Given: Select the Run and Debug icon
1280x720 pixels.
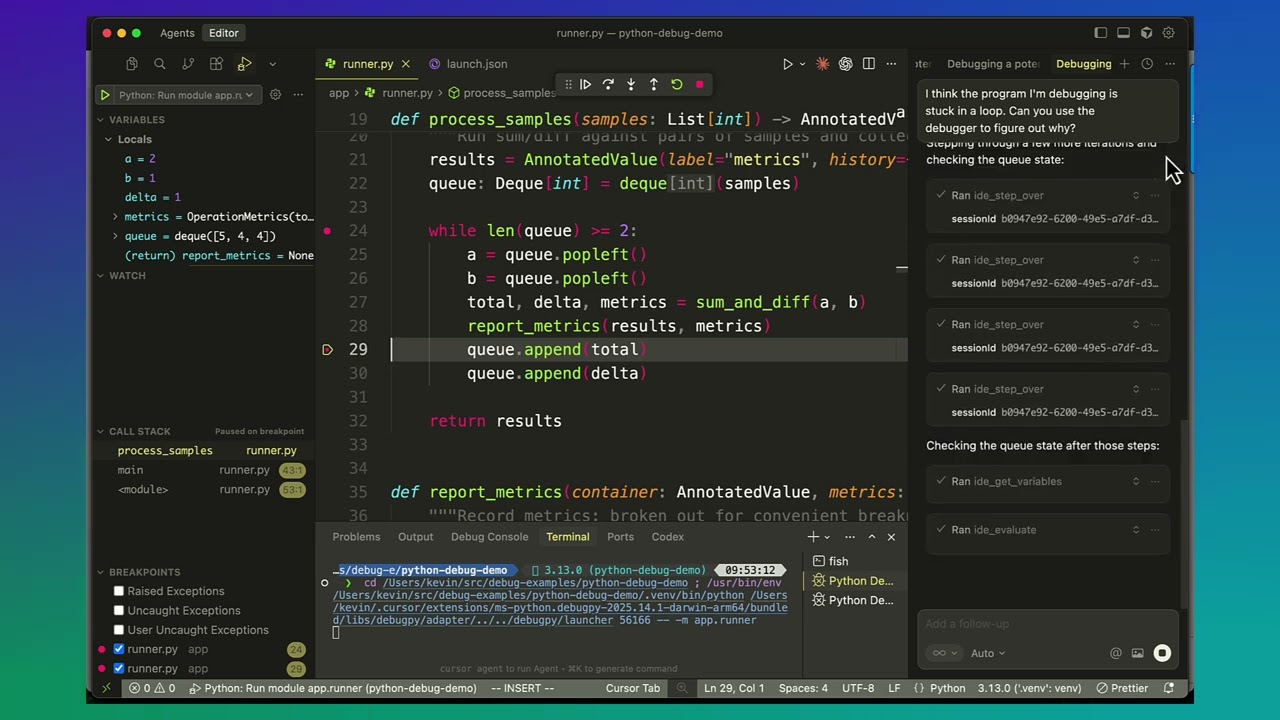Looking at the screenshot, I should [x=244, y=64].
